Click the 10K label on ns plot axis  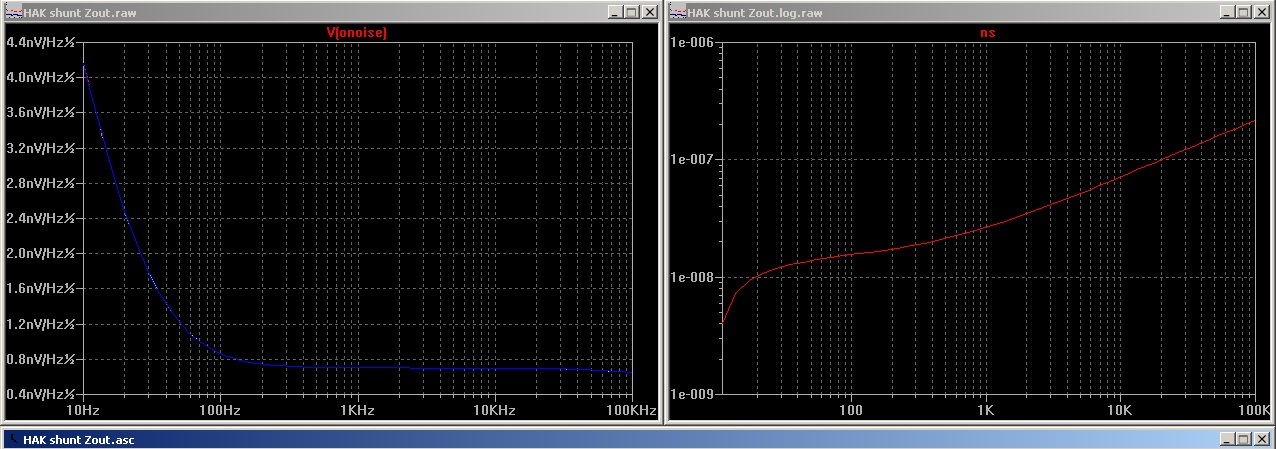pos(1119,411)
